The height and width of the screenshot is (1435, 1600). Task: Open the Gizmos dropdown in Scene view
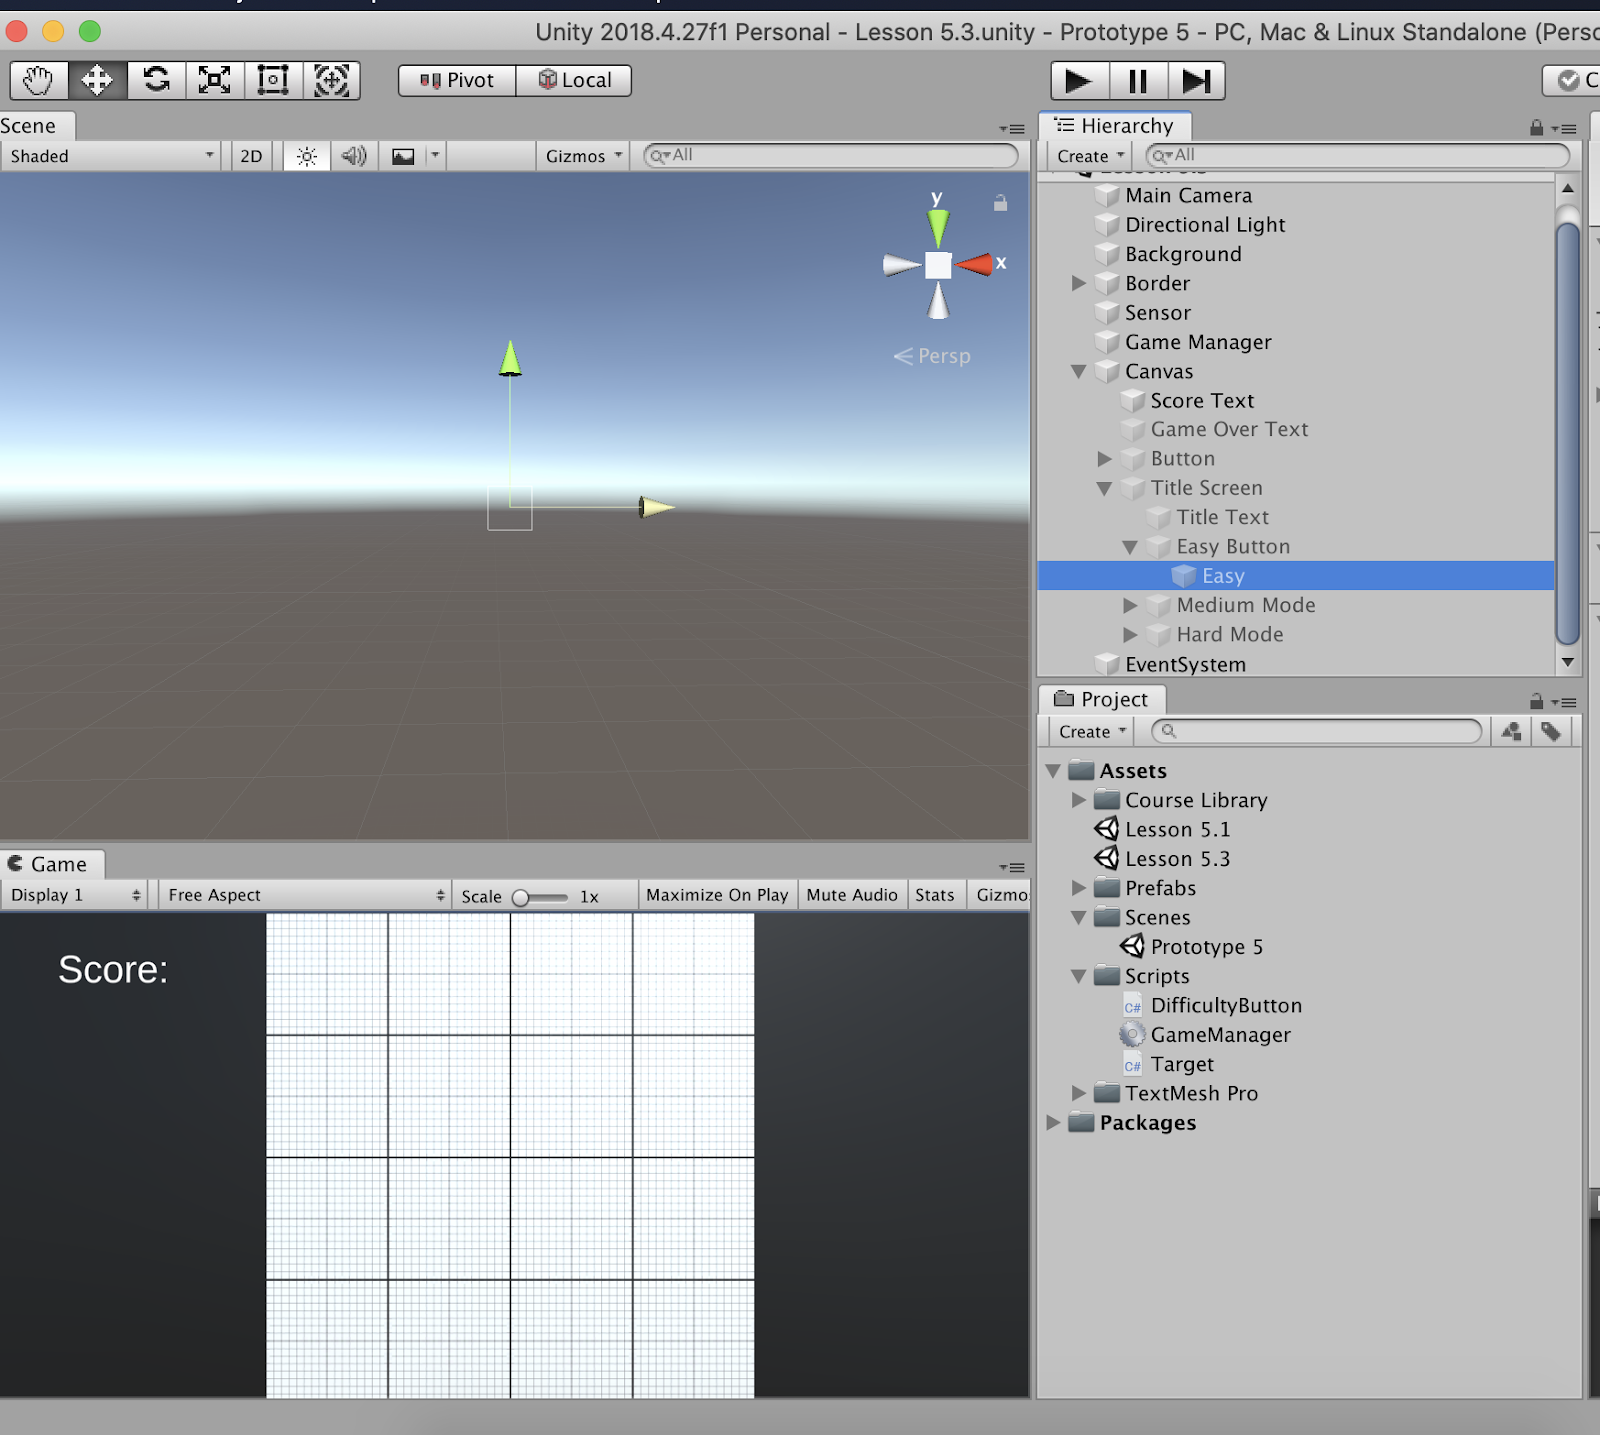click(x=584, y=156)
